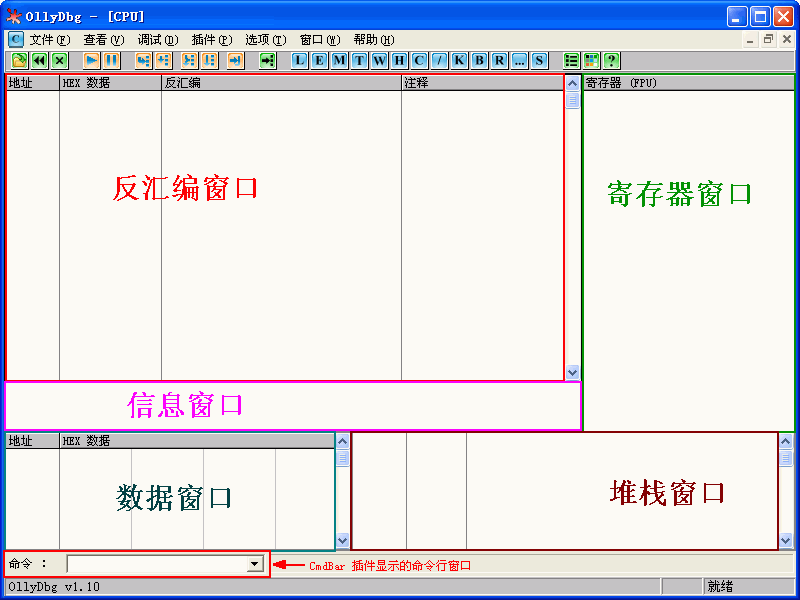The image size is (800, 600).
Task: Click the 地址 column header in disassembly pane
Action: click(33, 83)
